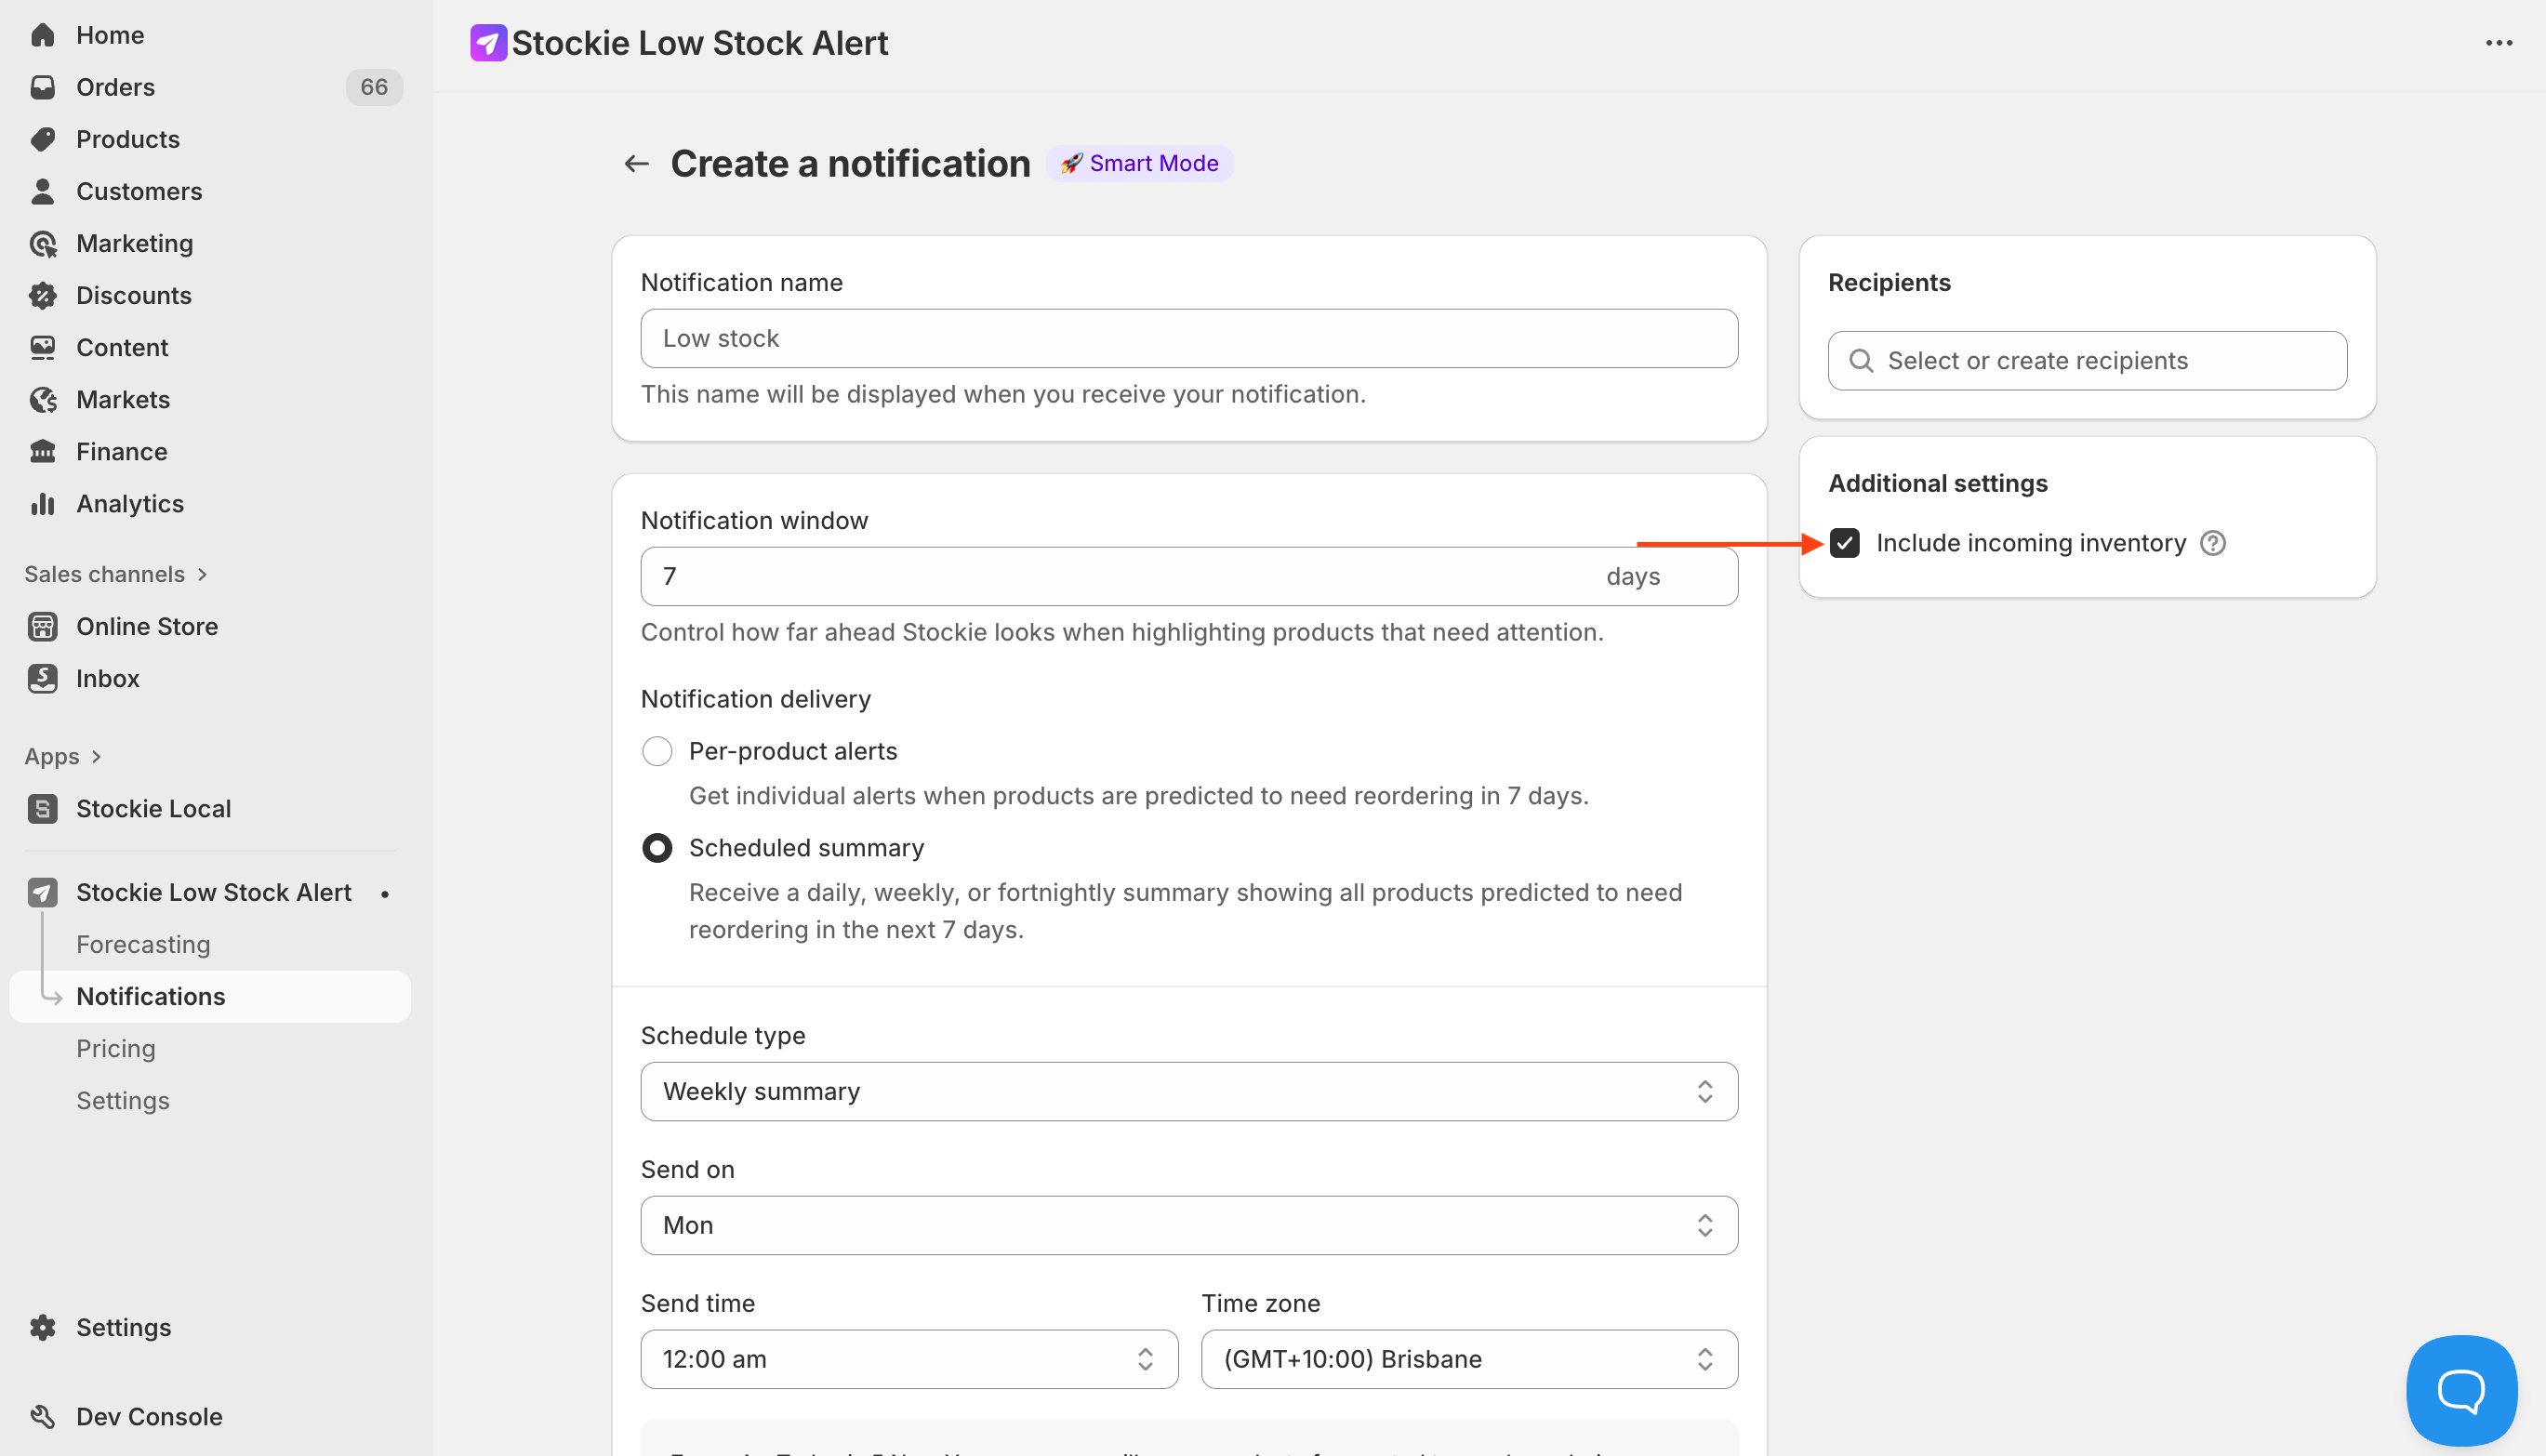The width and height of the screenshot is (2546, 1456).
Task: Open the Schedule type Weekly summary dropdown
Action: [1188, 1091]
